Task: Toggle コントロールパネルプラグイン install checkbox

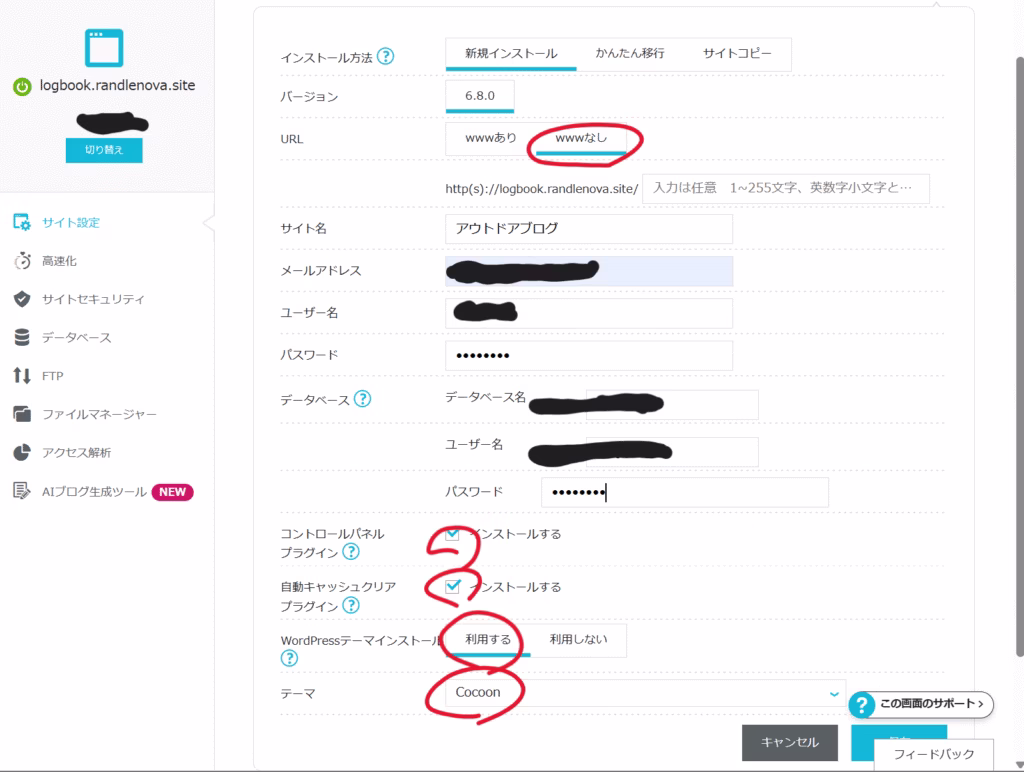Action: click(x=453, y=534)
